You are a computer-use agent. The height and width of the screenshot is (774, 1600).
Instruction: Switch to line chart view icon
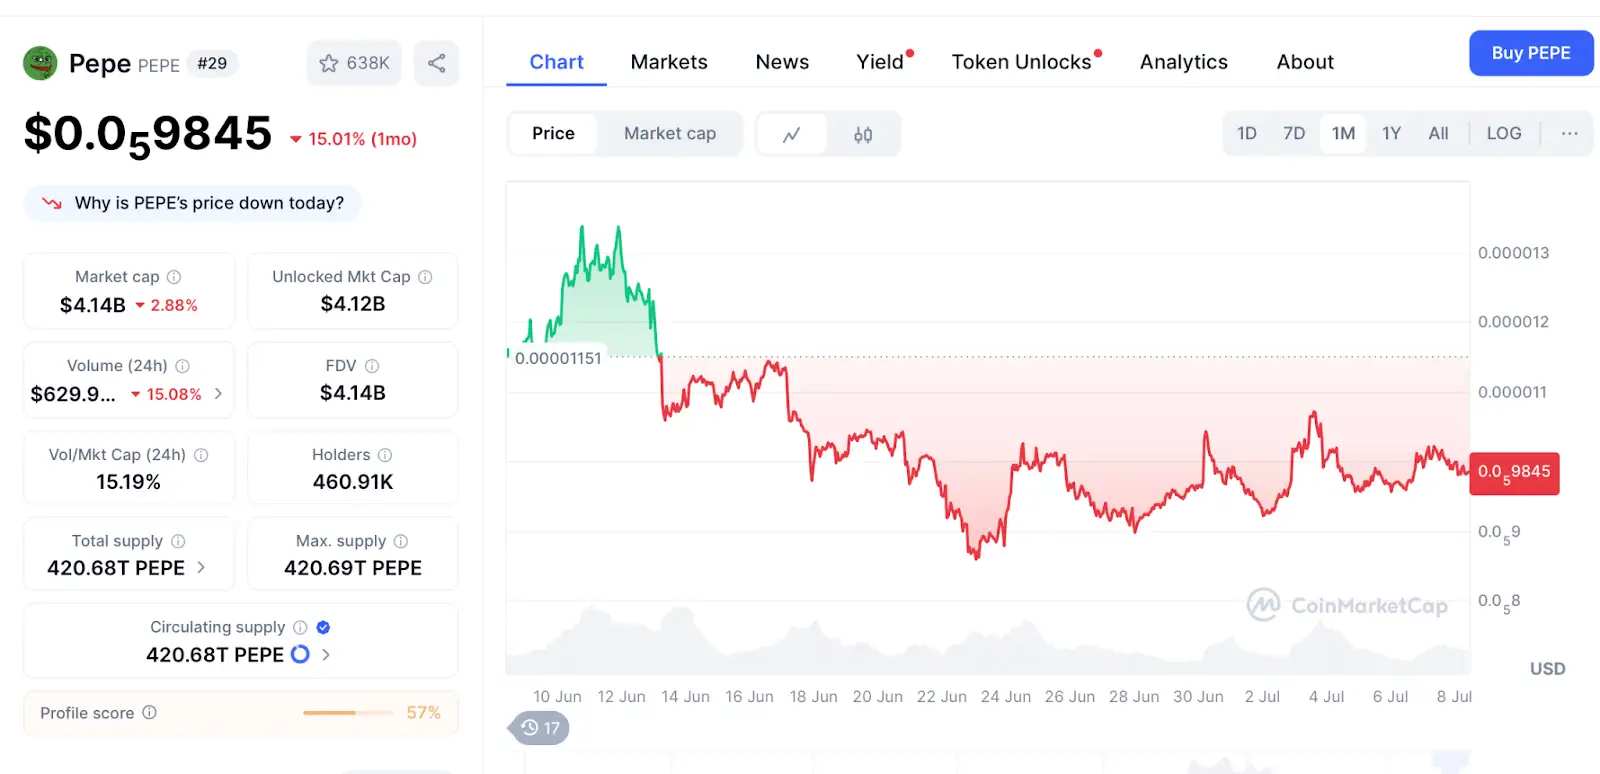point(791,134)
